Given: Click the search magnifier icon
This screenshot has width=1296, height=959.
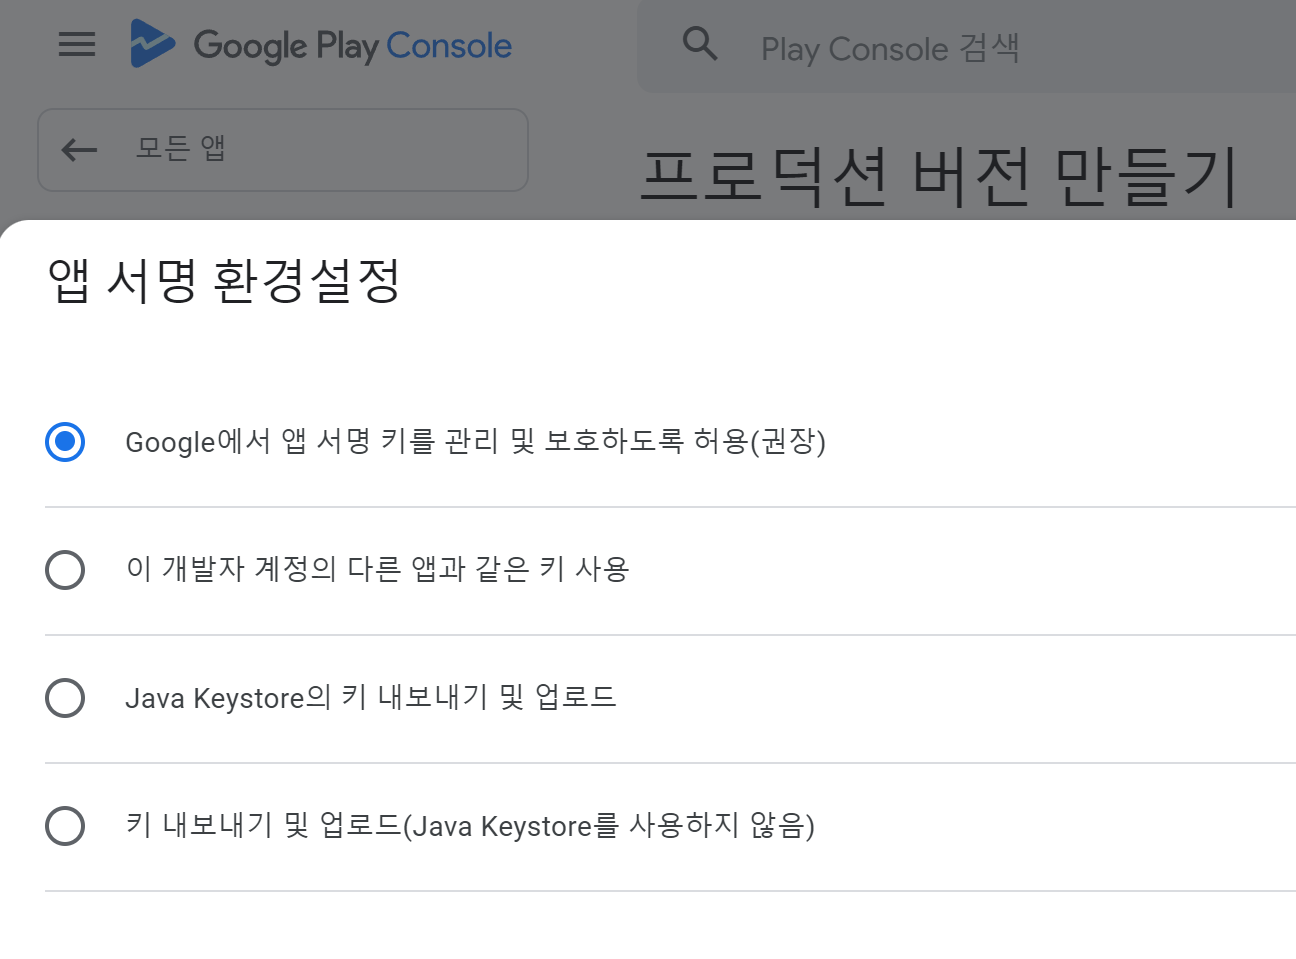Looking at the screenshot, I should click(x=700, y=44).
